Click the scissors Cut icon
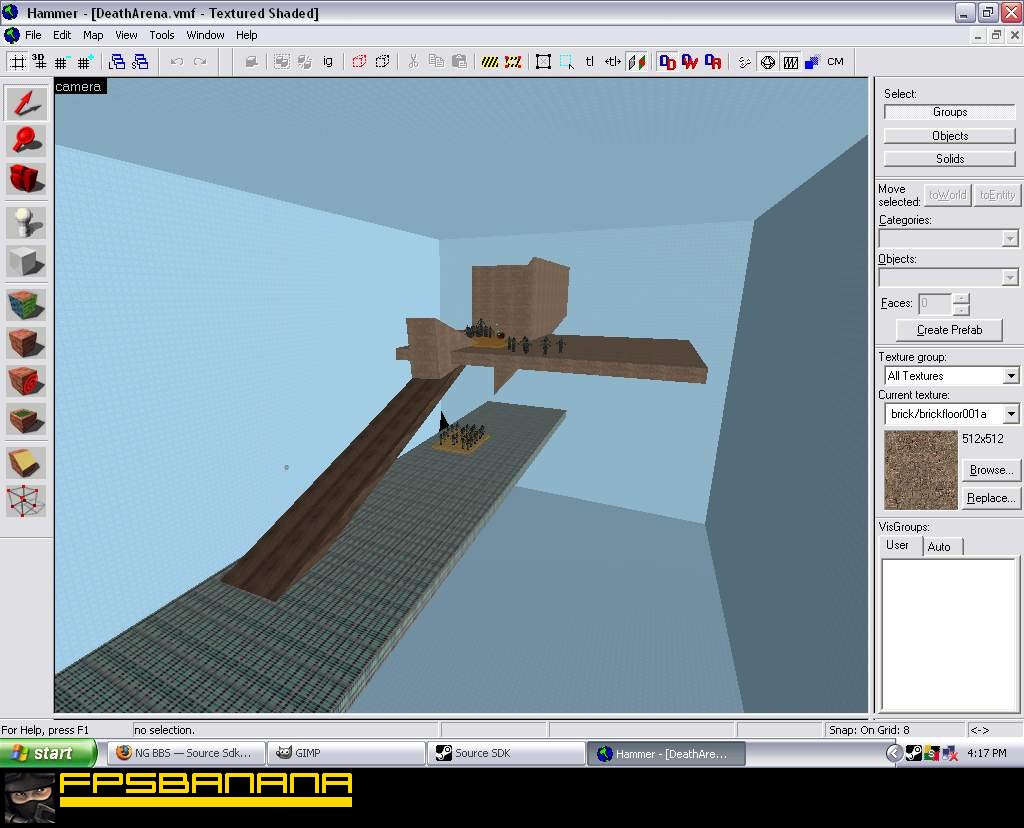Viewport: 1024px width, 828px height. pyautogui.click(x=413, y=62)
